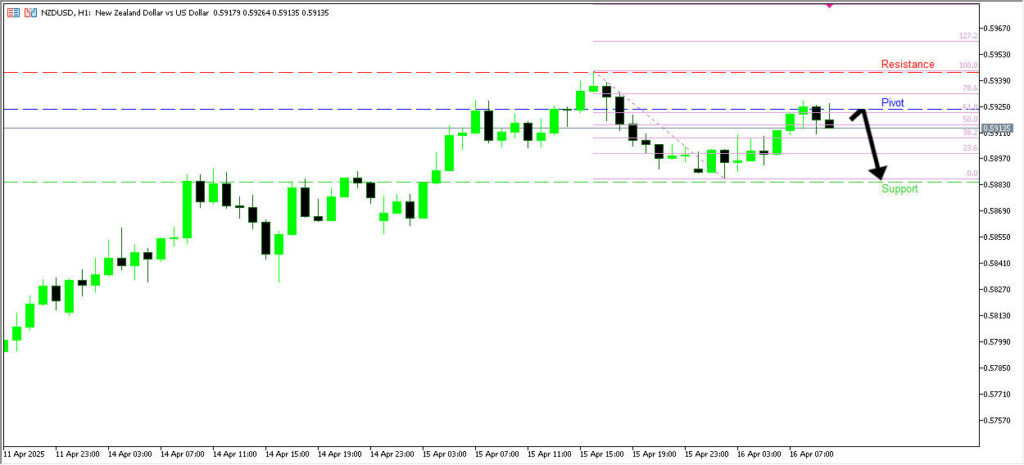This screenshot has height=465, width=1024.
Task: Click the Fibonacci 0.0 level label
Action: coord(971,174)
